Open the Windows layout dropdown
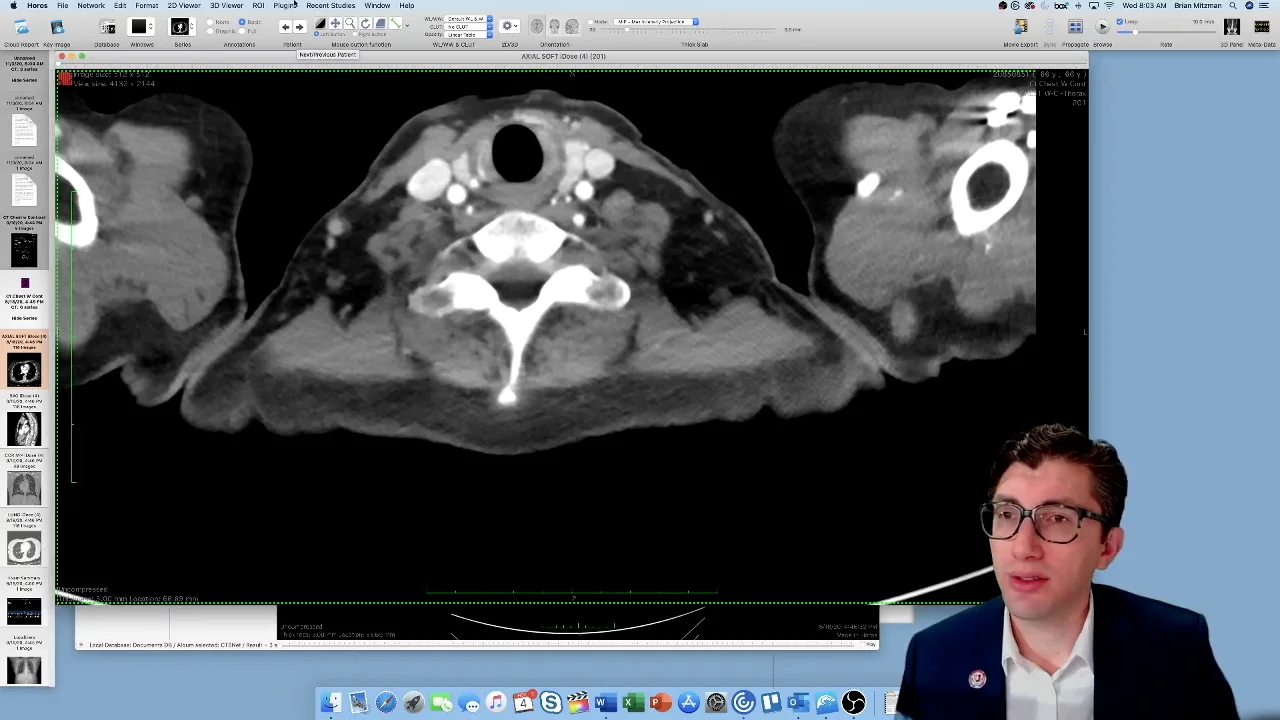1280x720 pixels. click(x=140, y=26)
